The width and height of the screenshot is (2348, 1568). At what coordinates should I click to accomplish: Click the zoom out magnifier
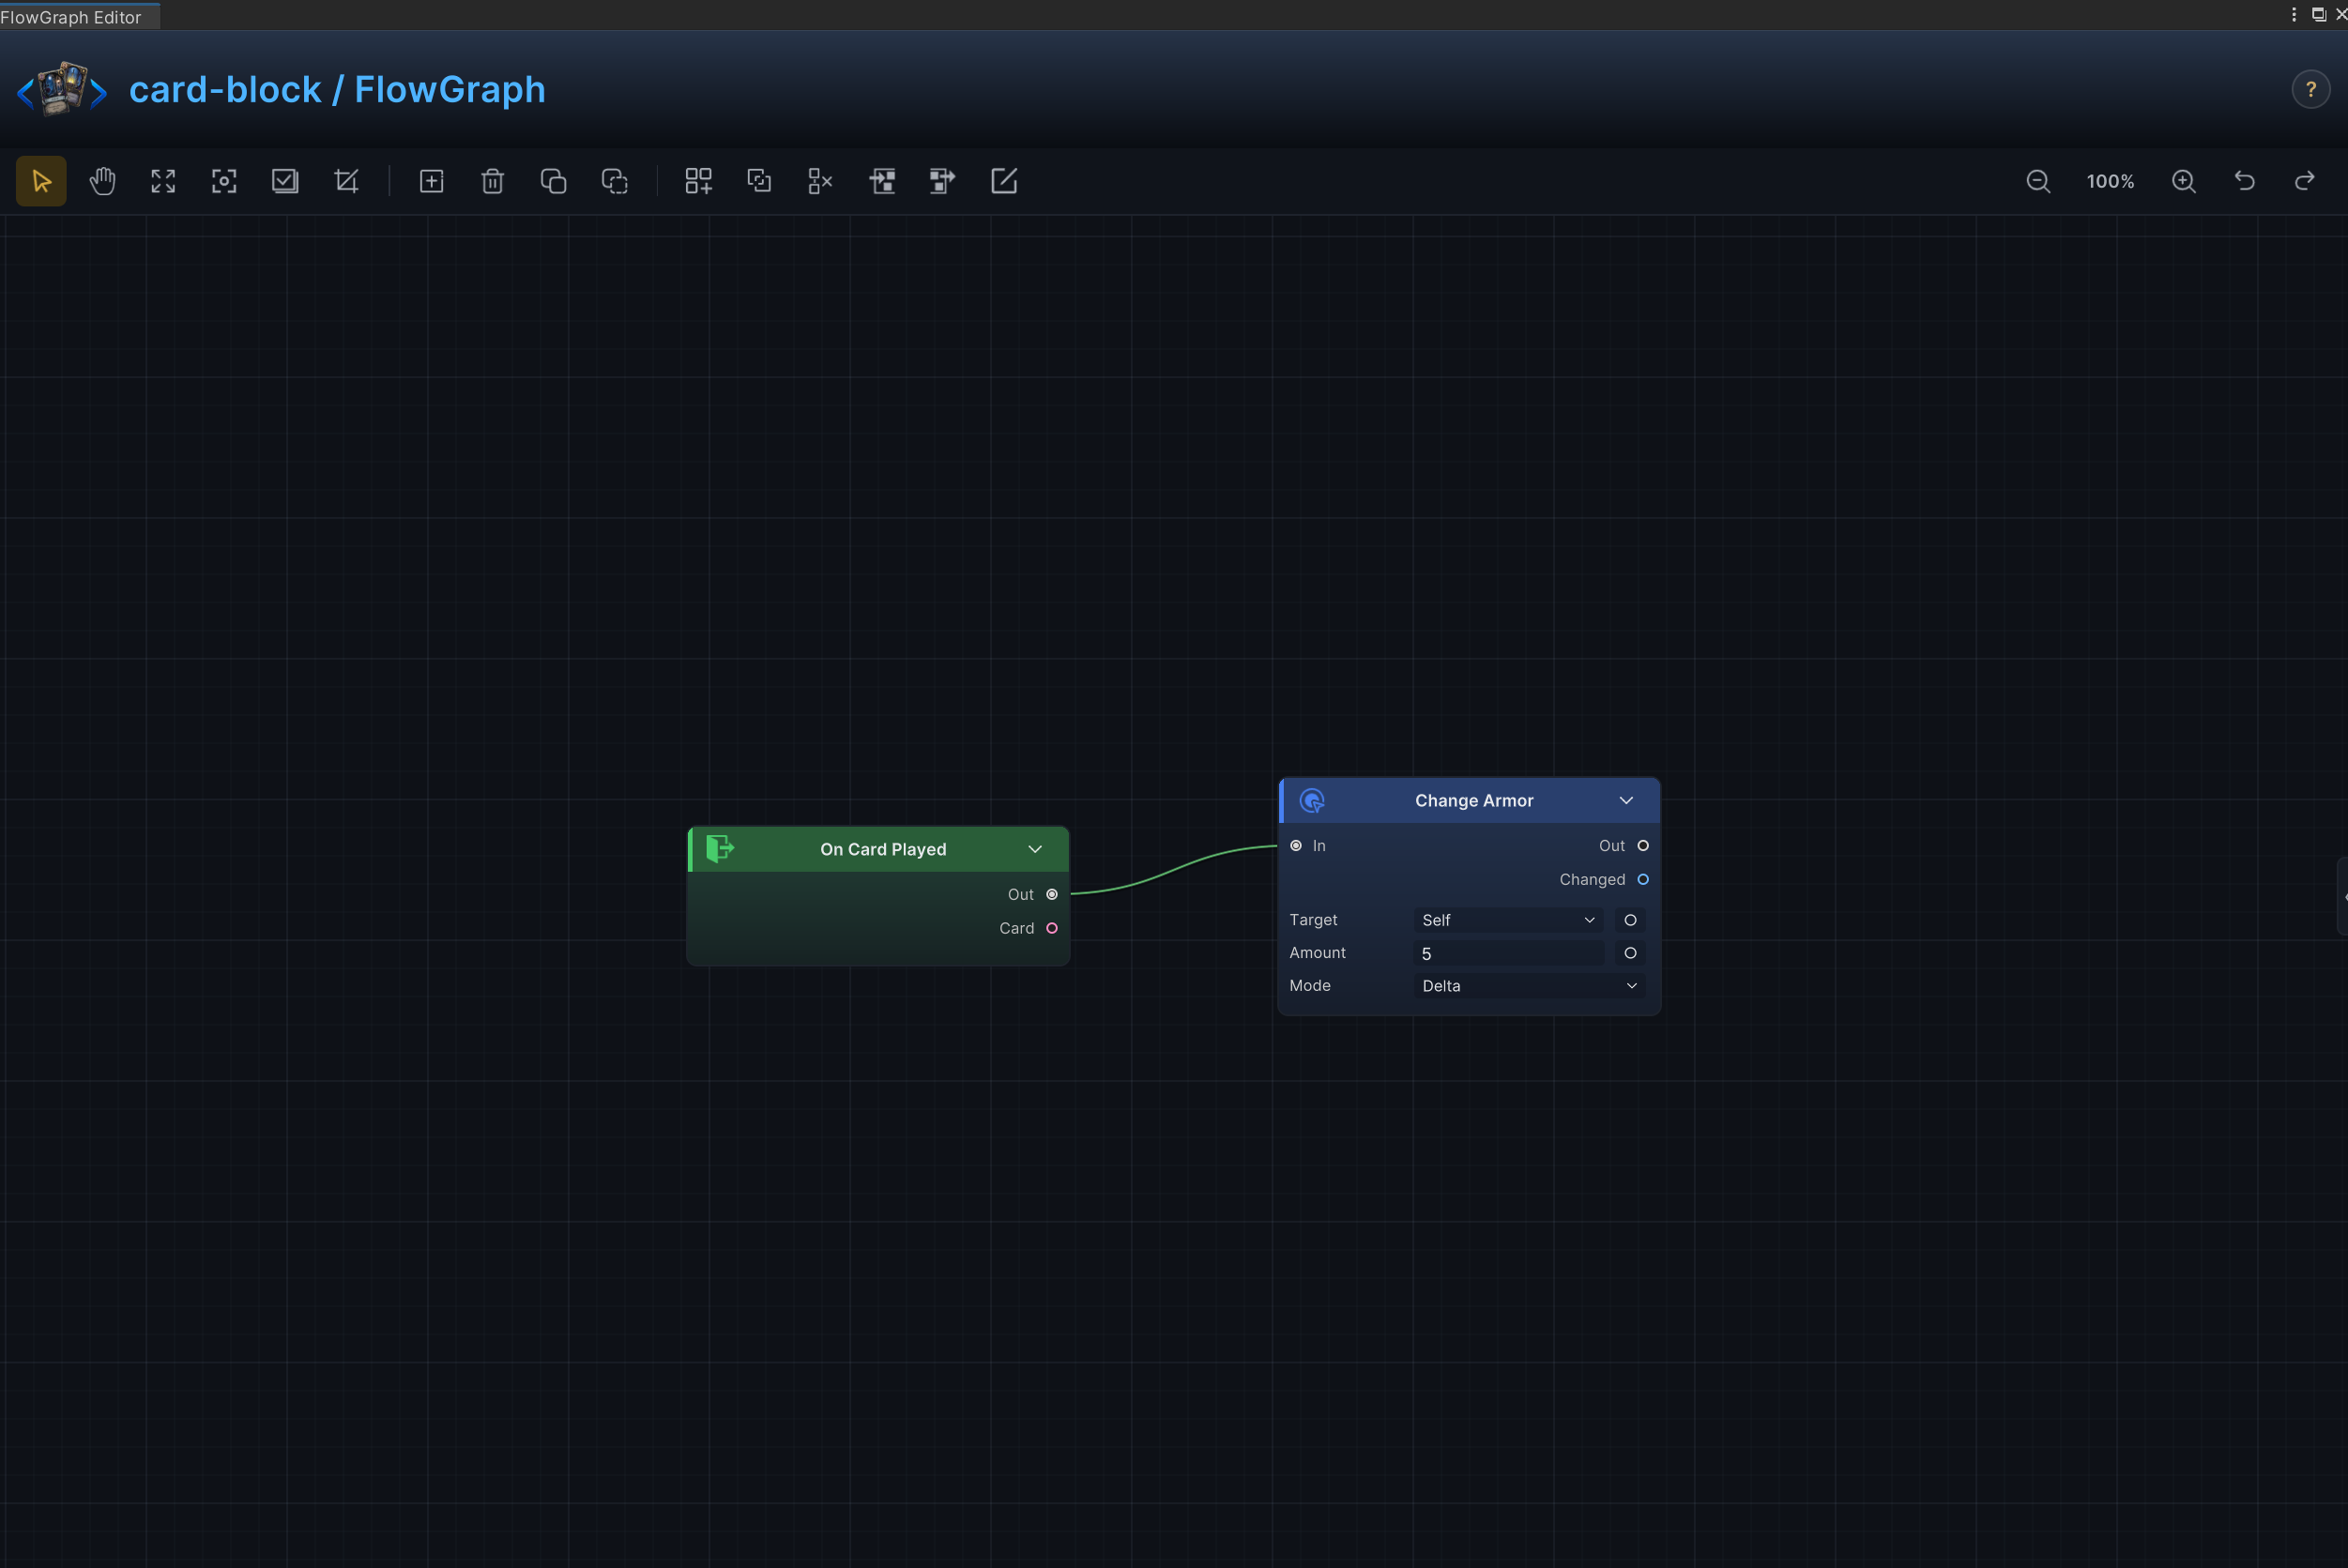tap(2038, 181)
